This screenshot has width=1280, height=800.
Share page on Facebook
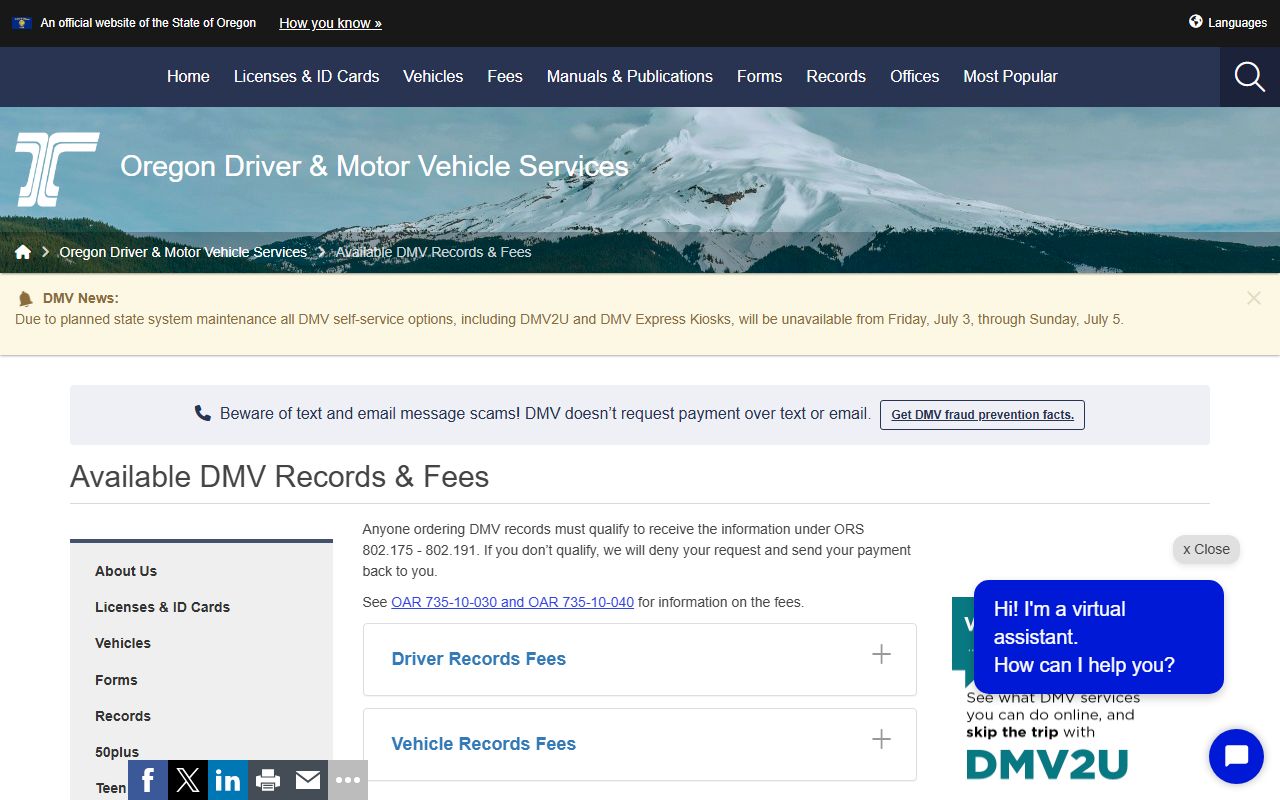pos(148,780)
